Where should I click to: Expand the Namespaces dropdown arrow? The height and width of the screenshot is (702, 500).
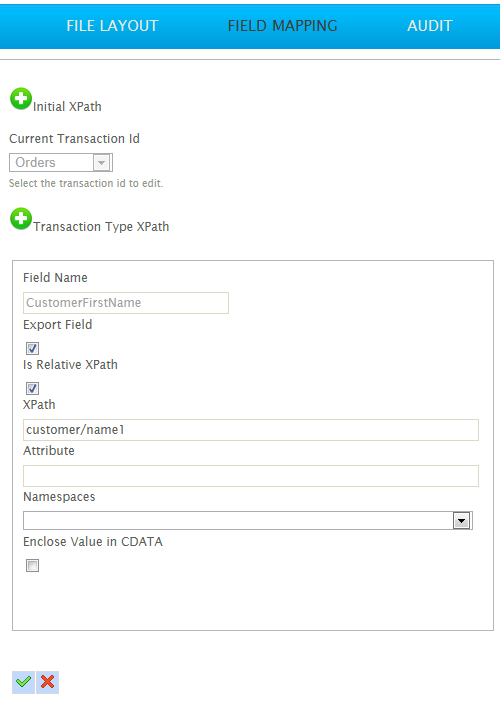pyautogui.click(x=462, y=521)
